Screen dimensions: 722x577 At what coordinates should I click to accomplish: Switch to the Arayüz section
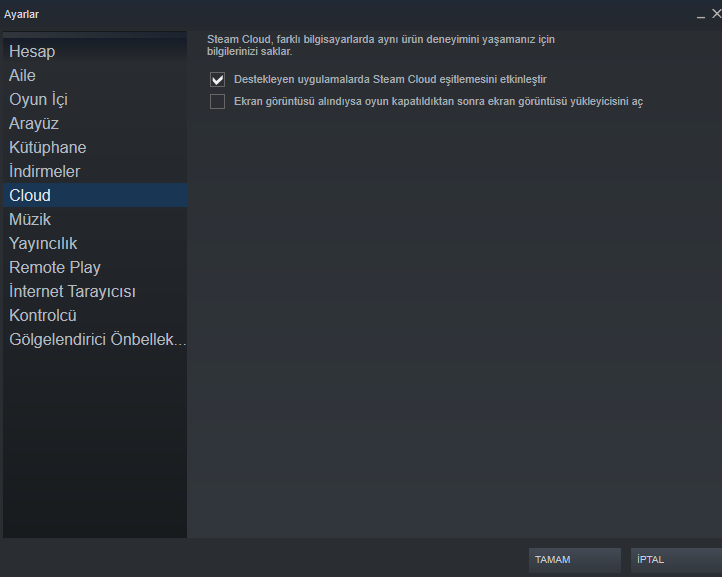(95, 123)
